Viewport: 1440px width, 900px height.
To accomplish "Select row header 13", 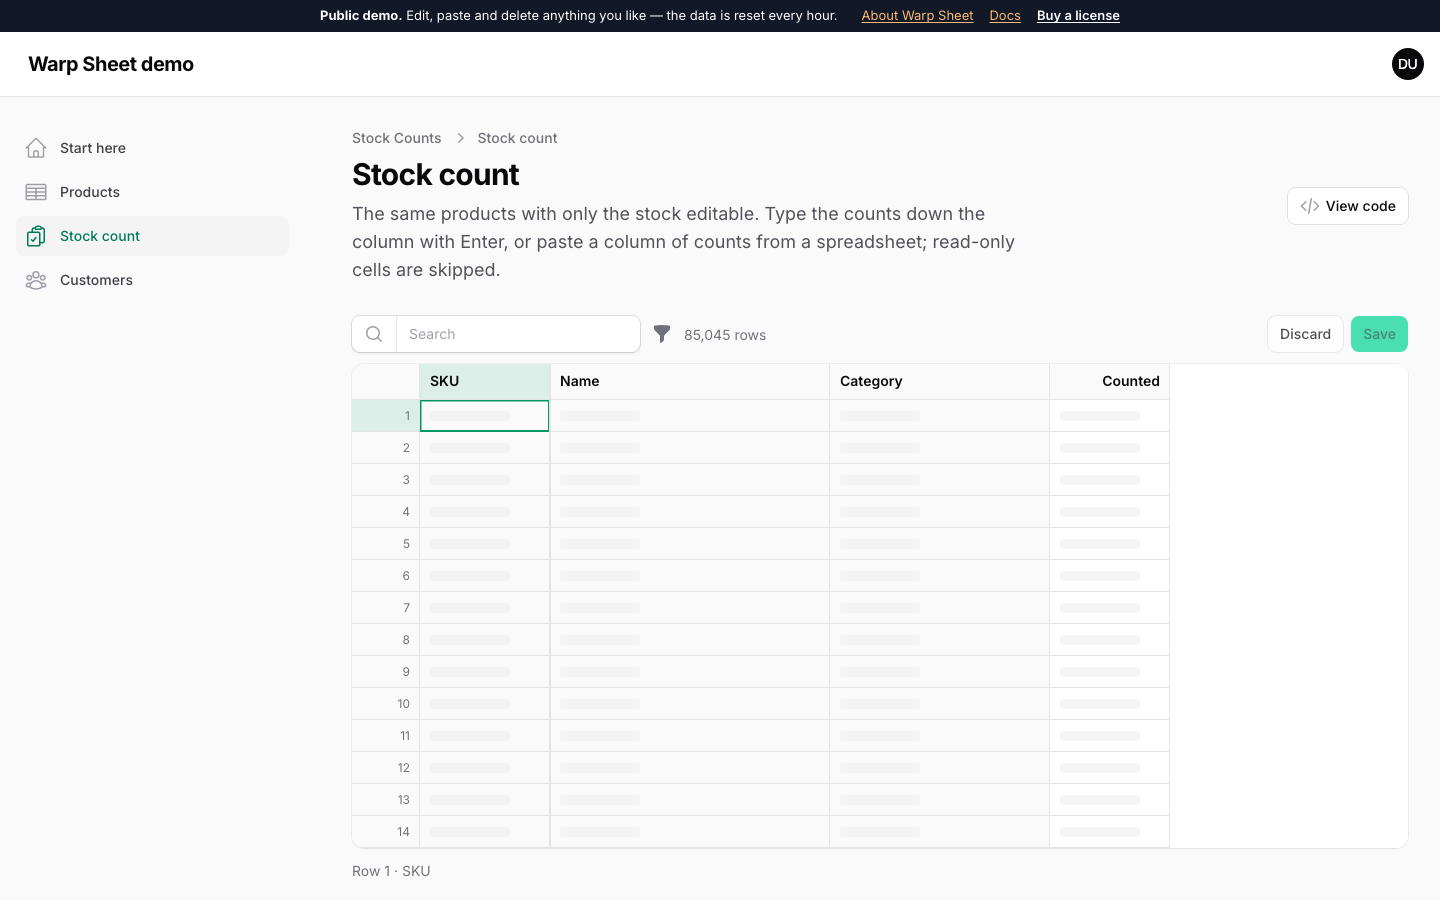I will coord(386,800).
